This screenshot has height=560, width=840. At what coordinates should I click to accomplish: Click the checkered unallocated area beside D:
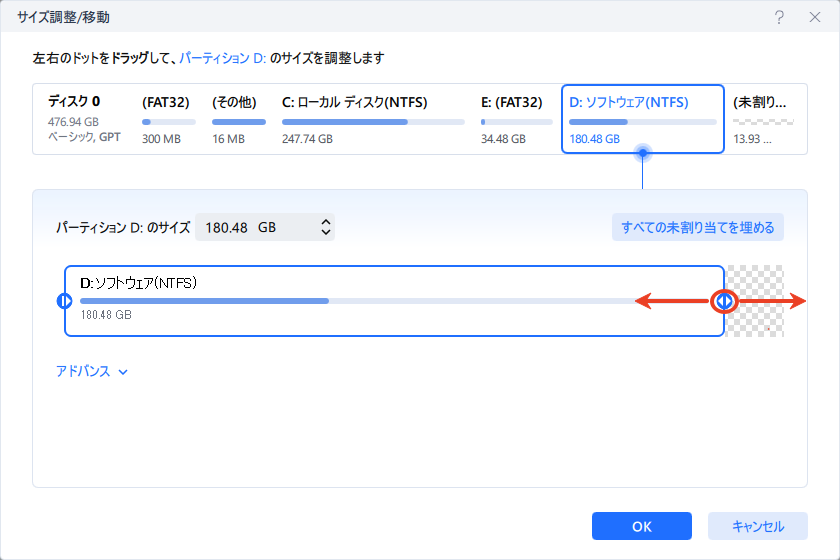[x=754, y=301]
